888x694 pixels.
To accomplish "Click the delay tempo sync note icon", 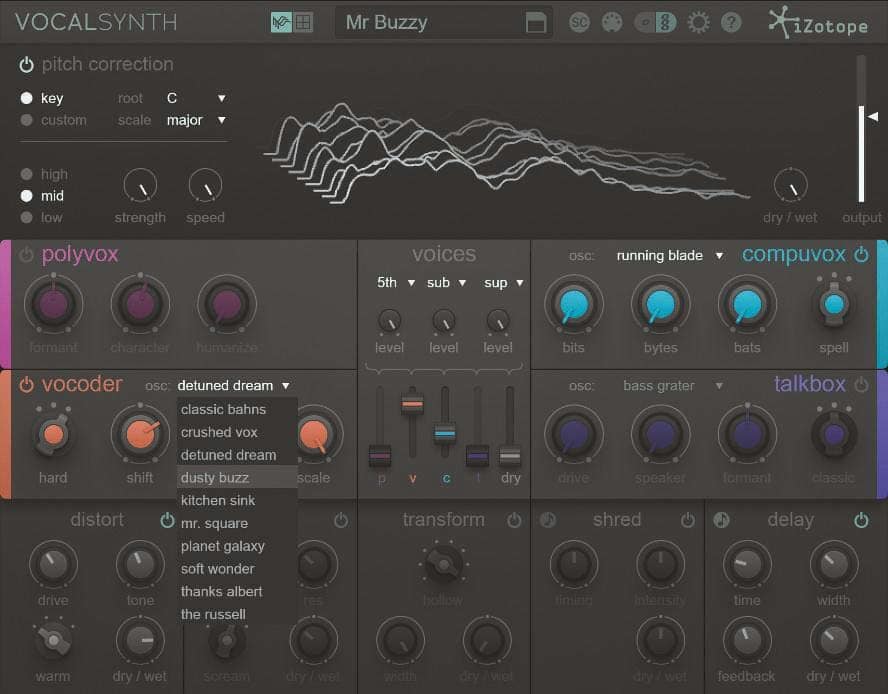I will click(721, 520).
